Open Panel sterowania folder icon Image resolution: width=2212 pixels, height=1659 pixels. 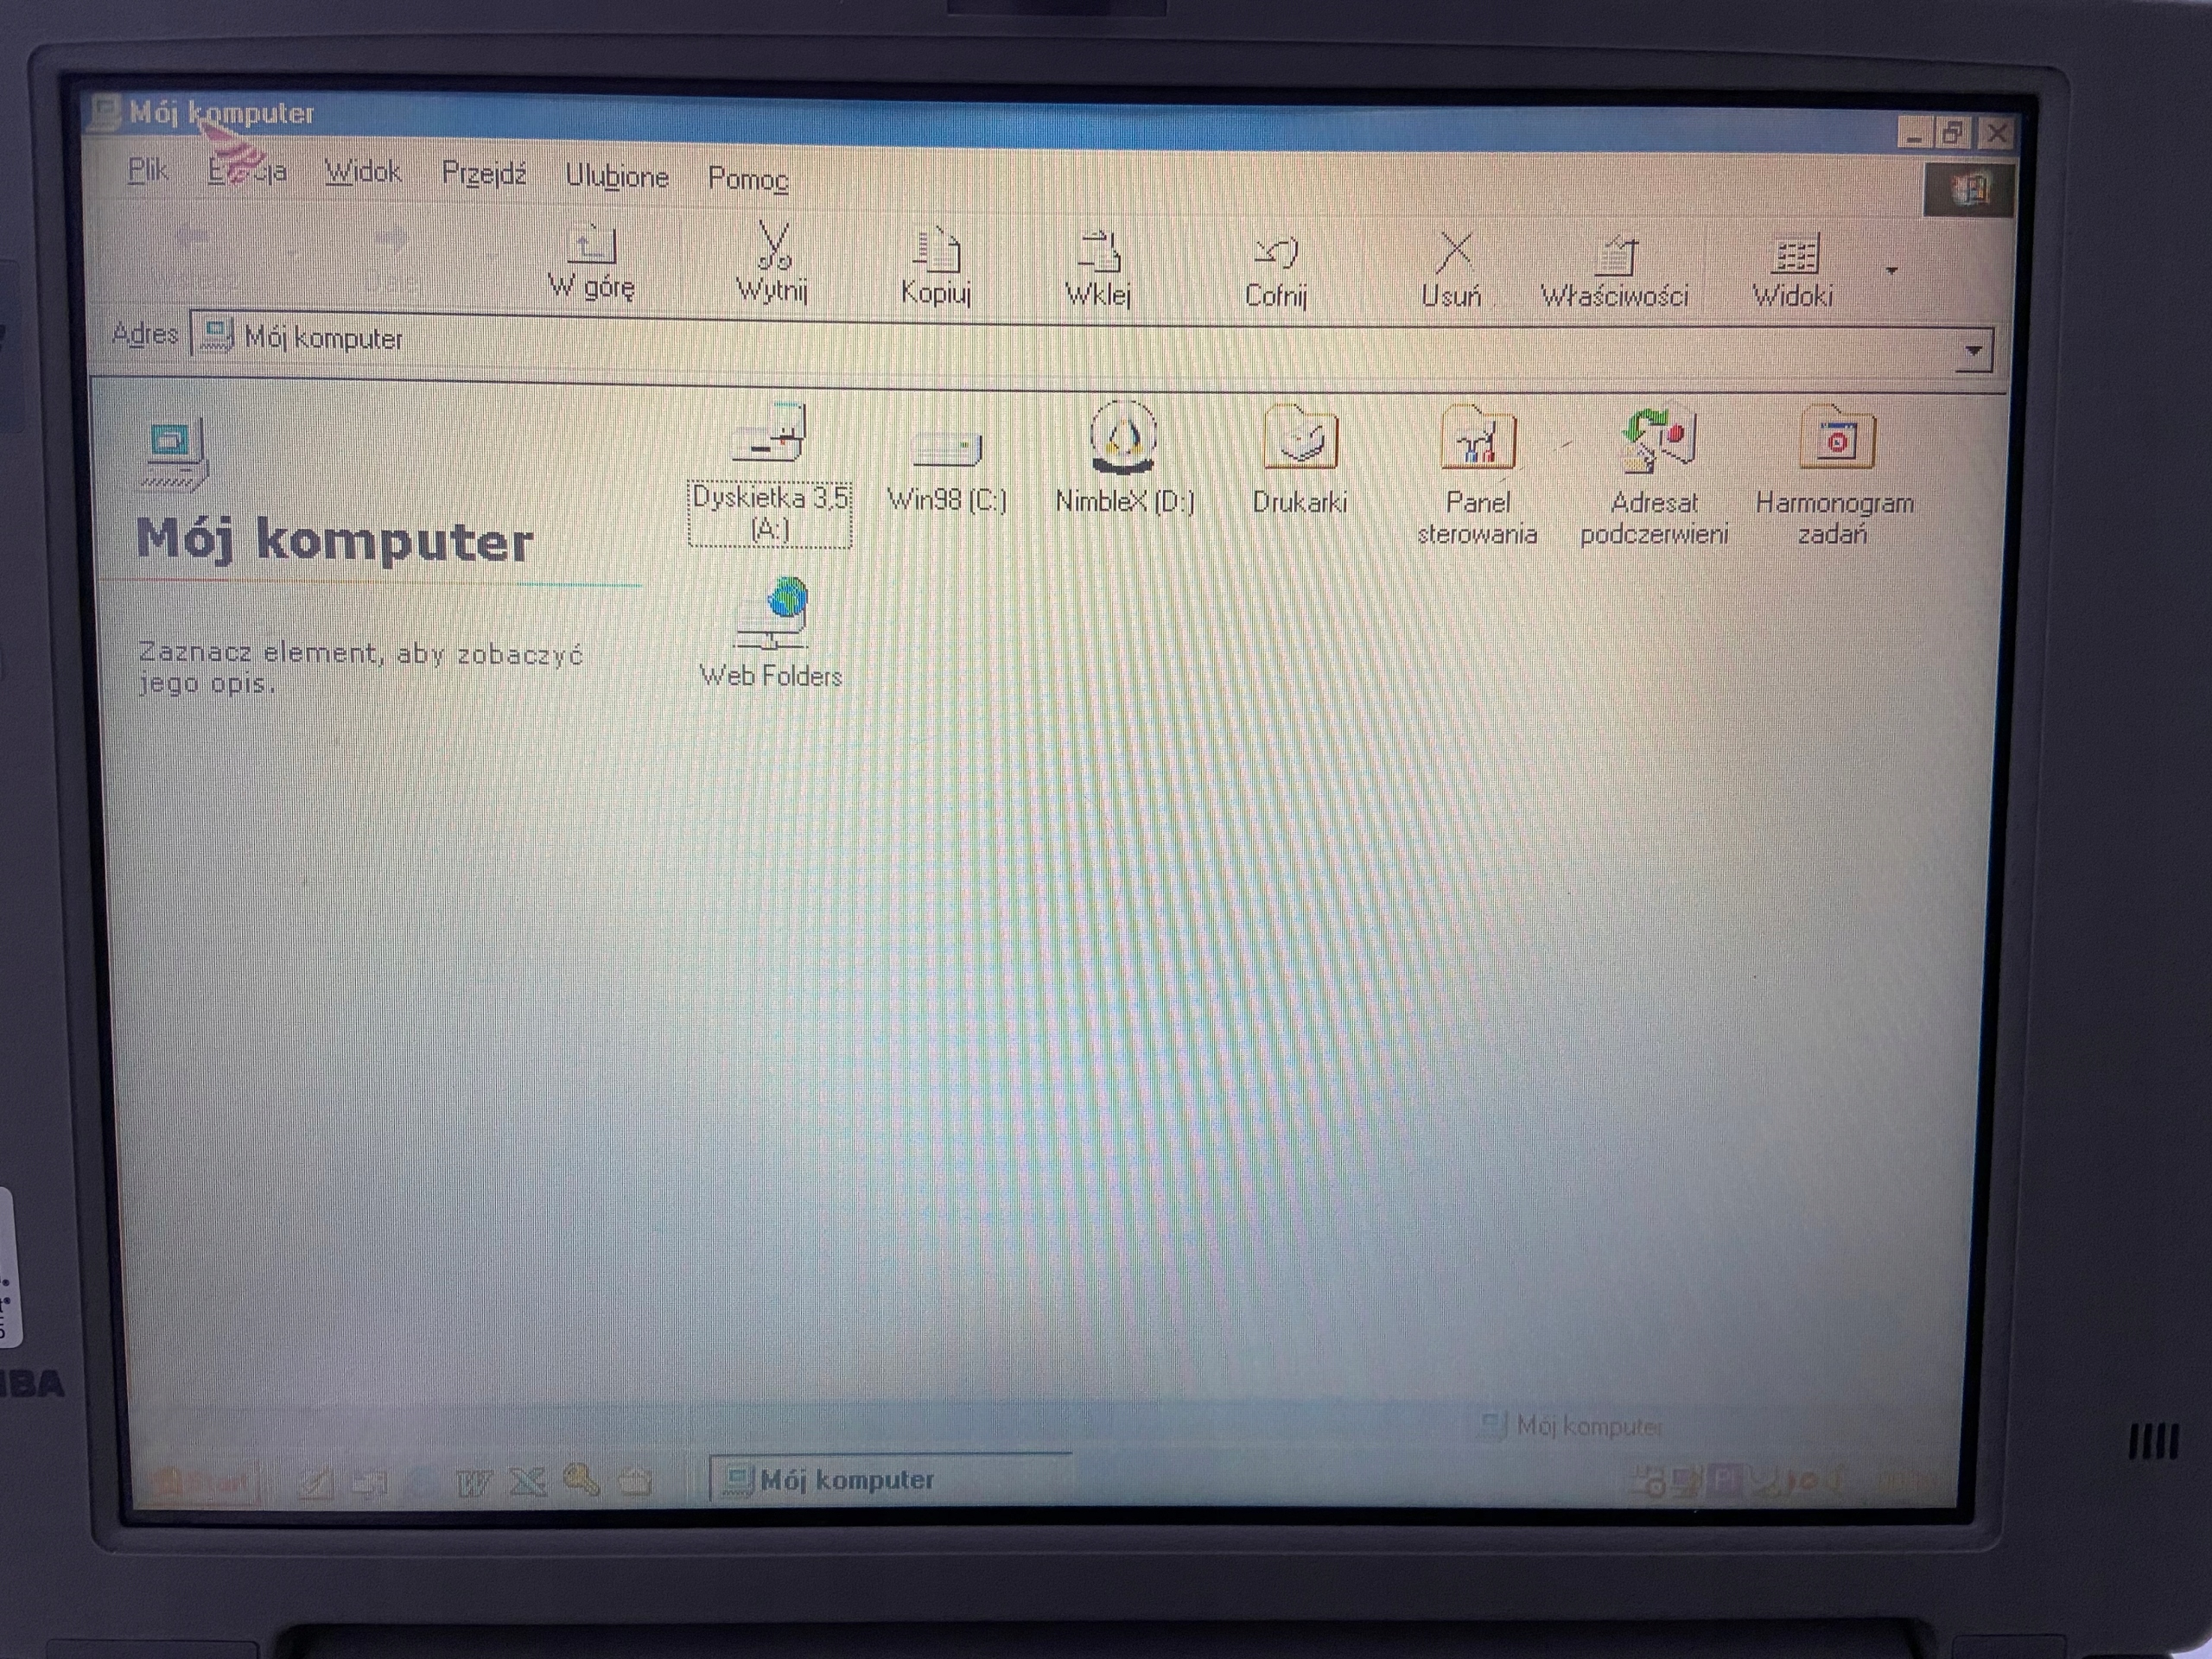(1477, 440)
